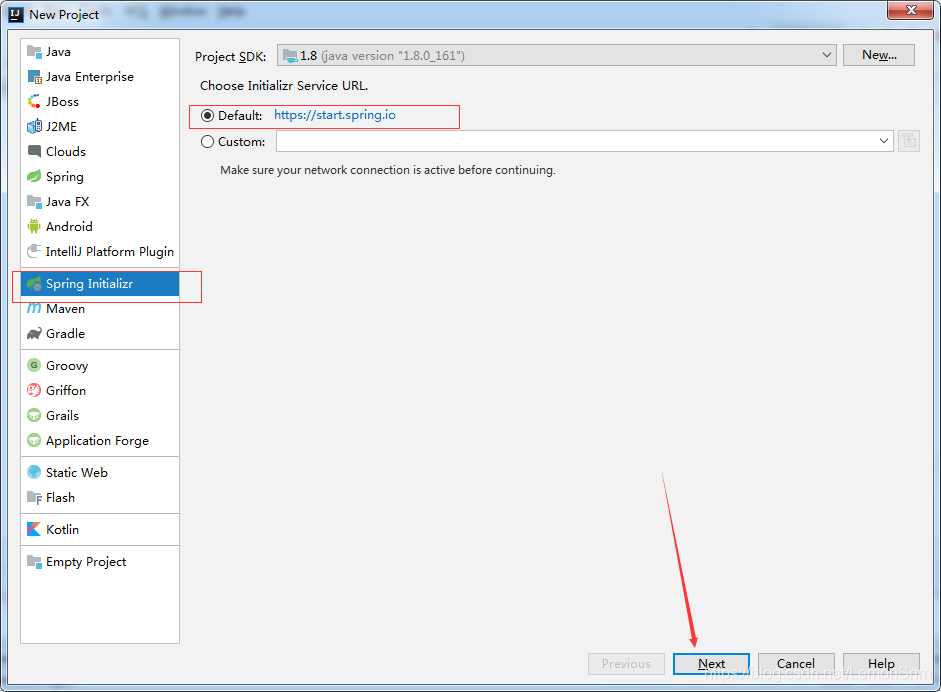The height and width of the screenshot is (692, 941).
Task: Select the "Application Forge" row text
Action: coord(97,441)
